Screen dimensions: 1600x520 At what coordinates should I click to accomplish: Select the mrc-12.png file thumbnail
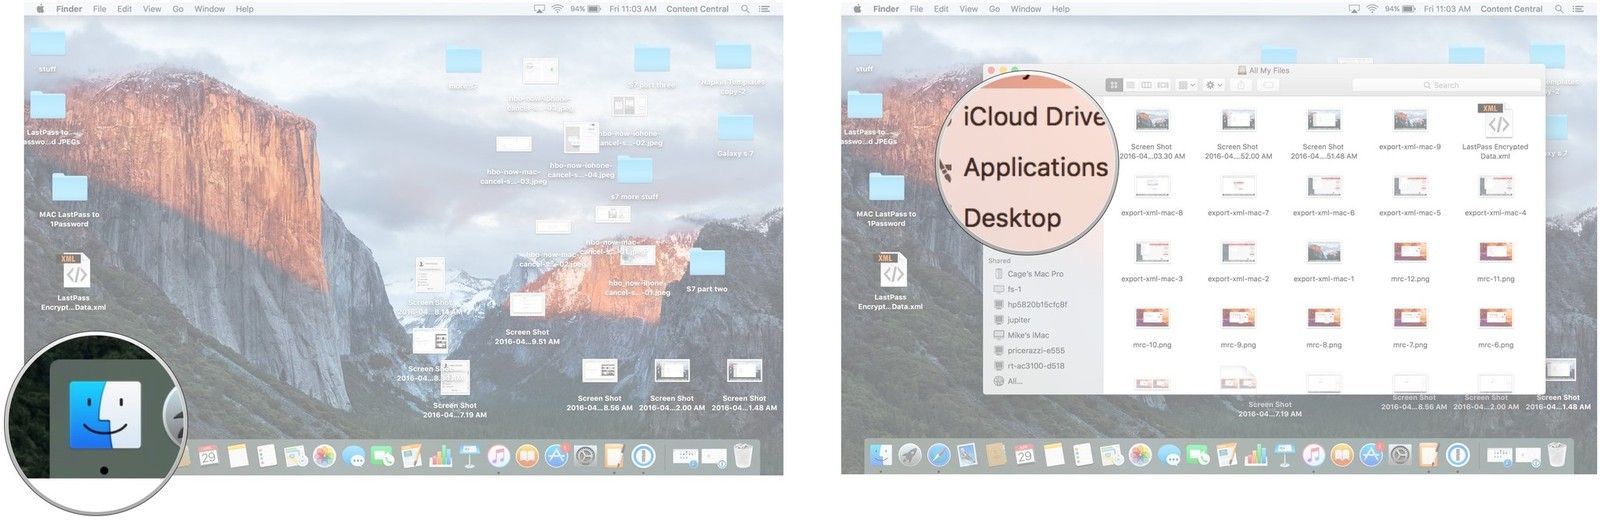click(x=1409, y=253)
